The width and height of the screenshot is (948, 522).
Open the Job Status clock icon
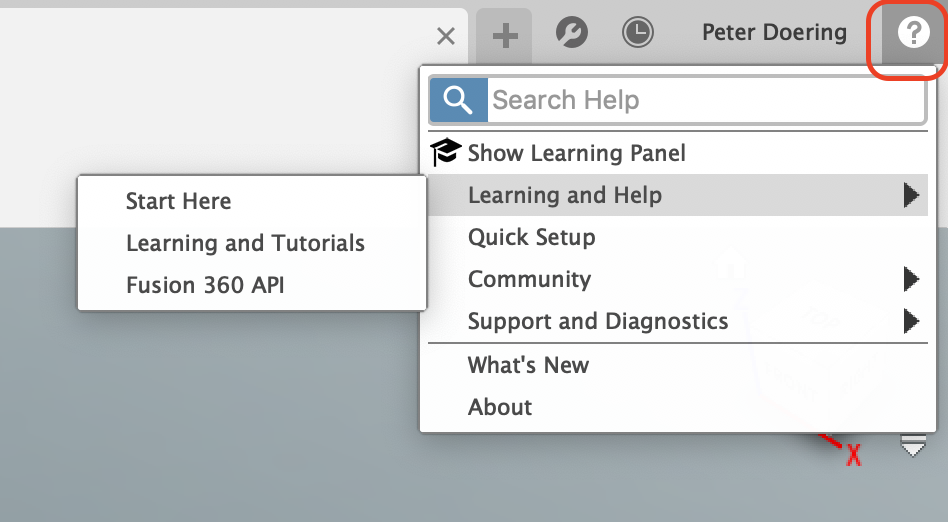[638, 32]
